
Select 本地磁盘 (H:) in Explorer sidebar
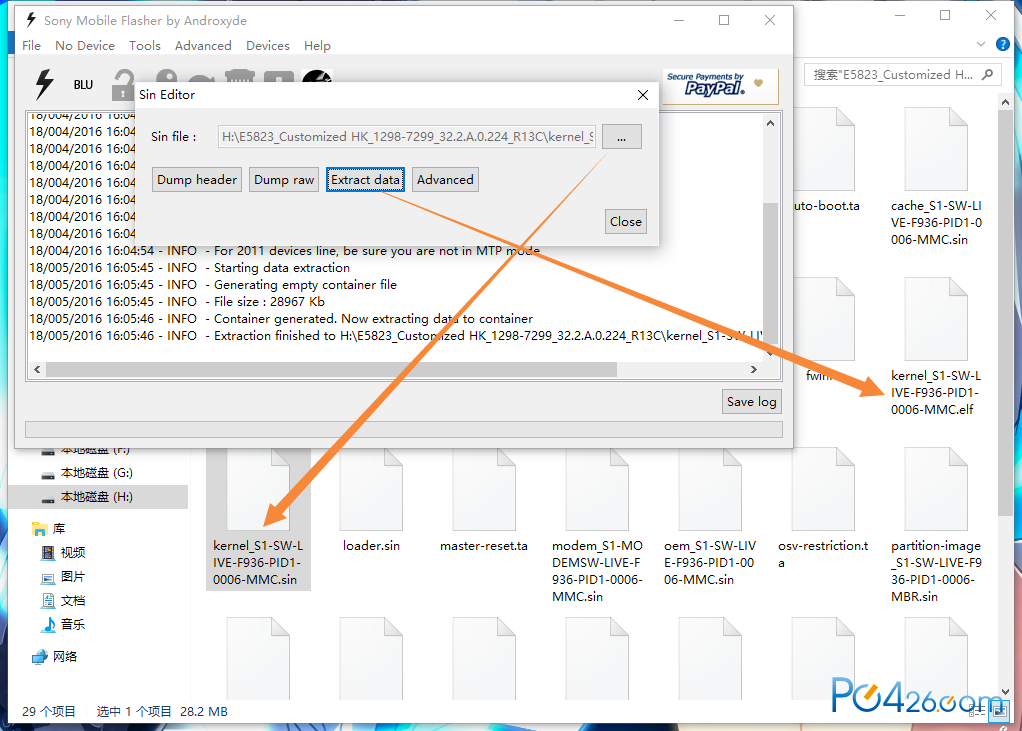(x=98, y=496)
